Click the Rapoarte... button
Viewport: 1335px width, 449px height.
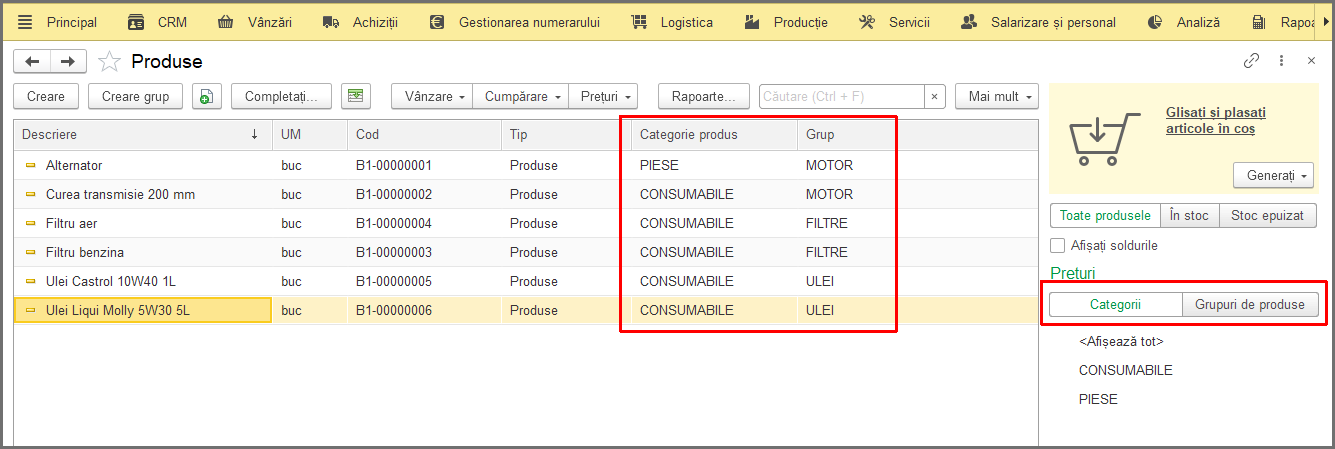pos(703,97)
